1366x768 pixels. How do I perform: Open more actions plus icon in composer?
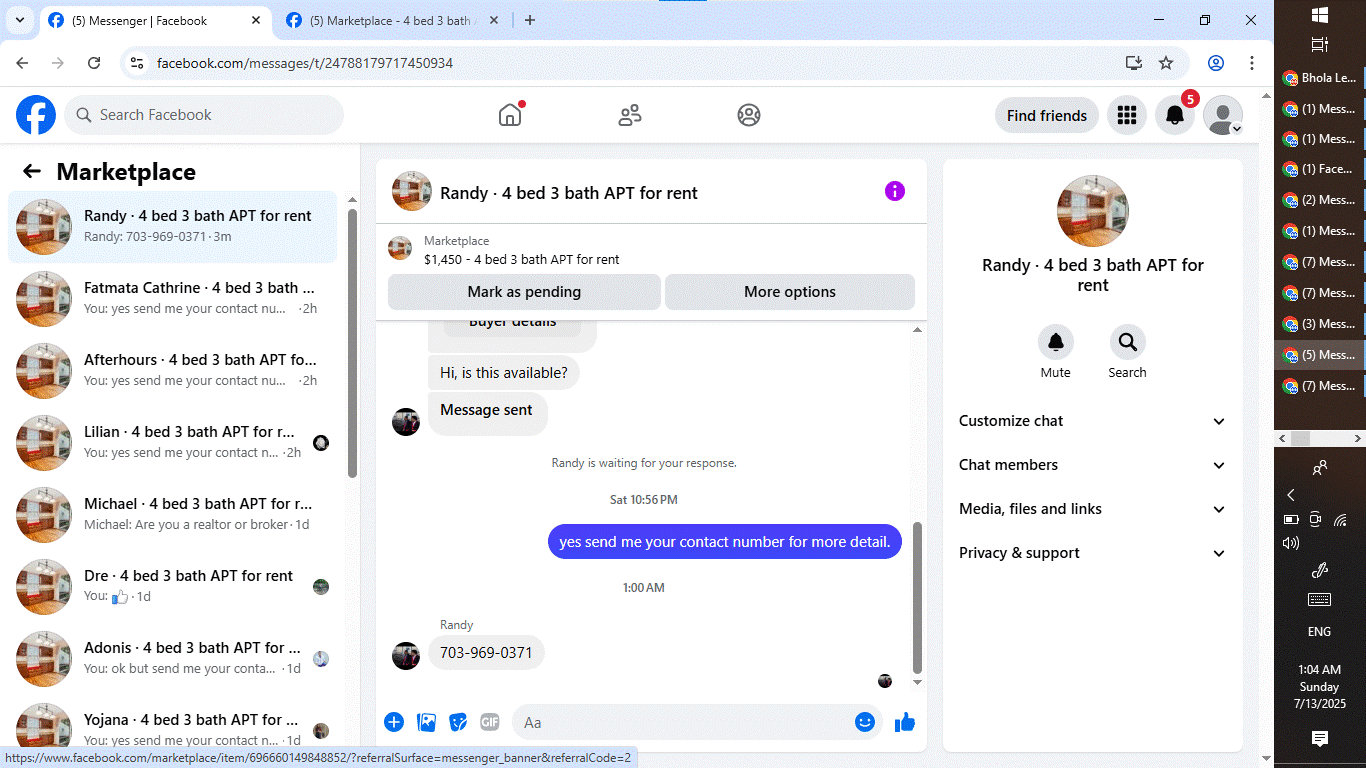(394, 722)
